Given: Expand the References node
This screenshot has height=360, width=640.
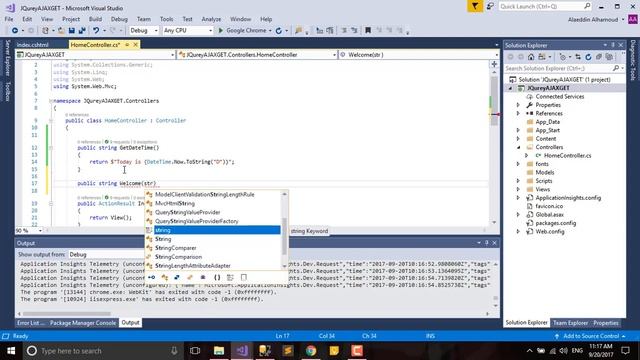Looking at the screenshot, I should tap(518, 113).
